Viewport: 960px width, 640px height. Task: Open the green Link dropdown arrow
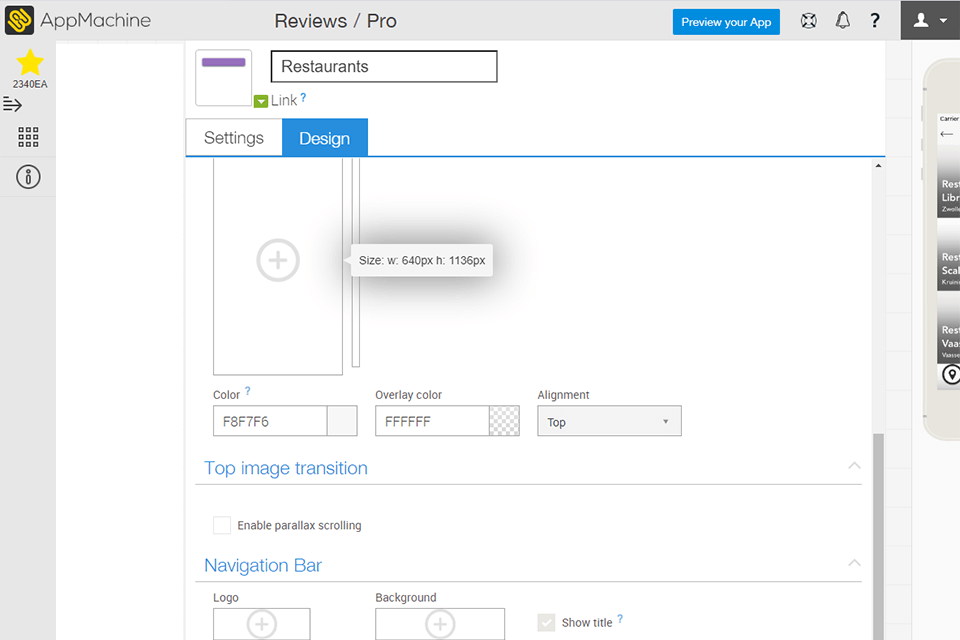click(x=261, y=101)
